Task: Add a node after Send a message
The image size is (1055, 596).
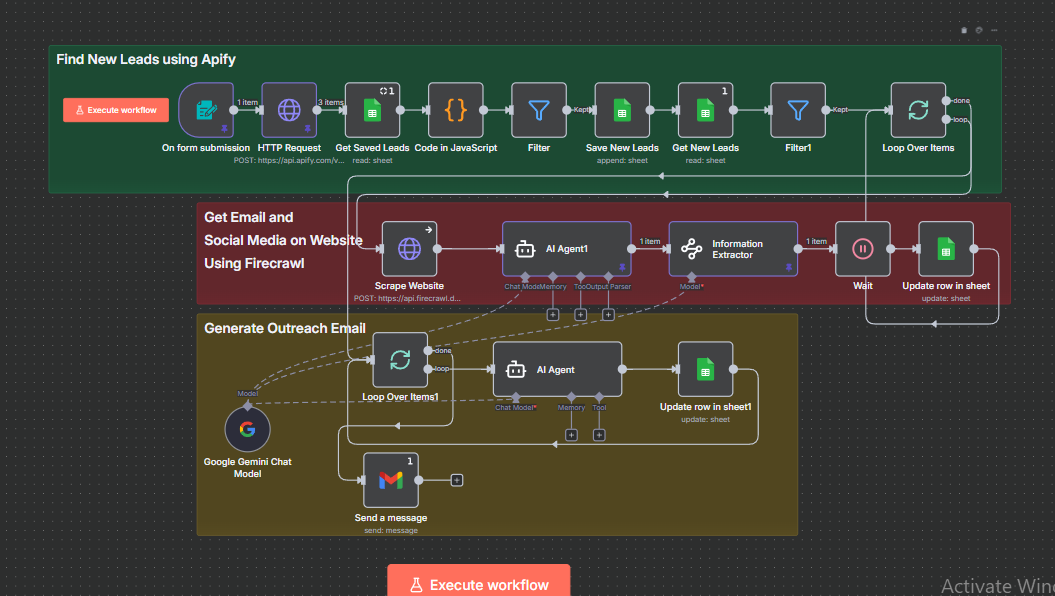Action: (x=457, y=480)
